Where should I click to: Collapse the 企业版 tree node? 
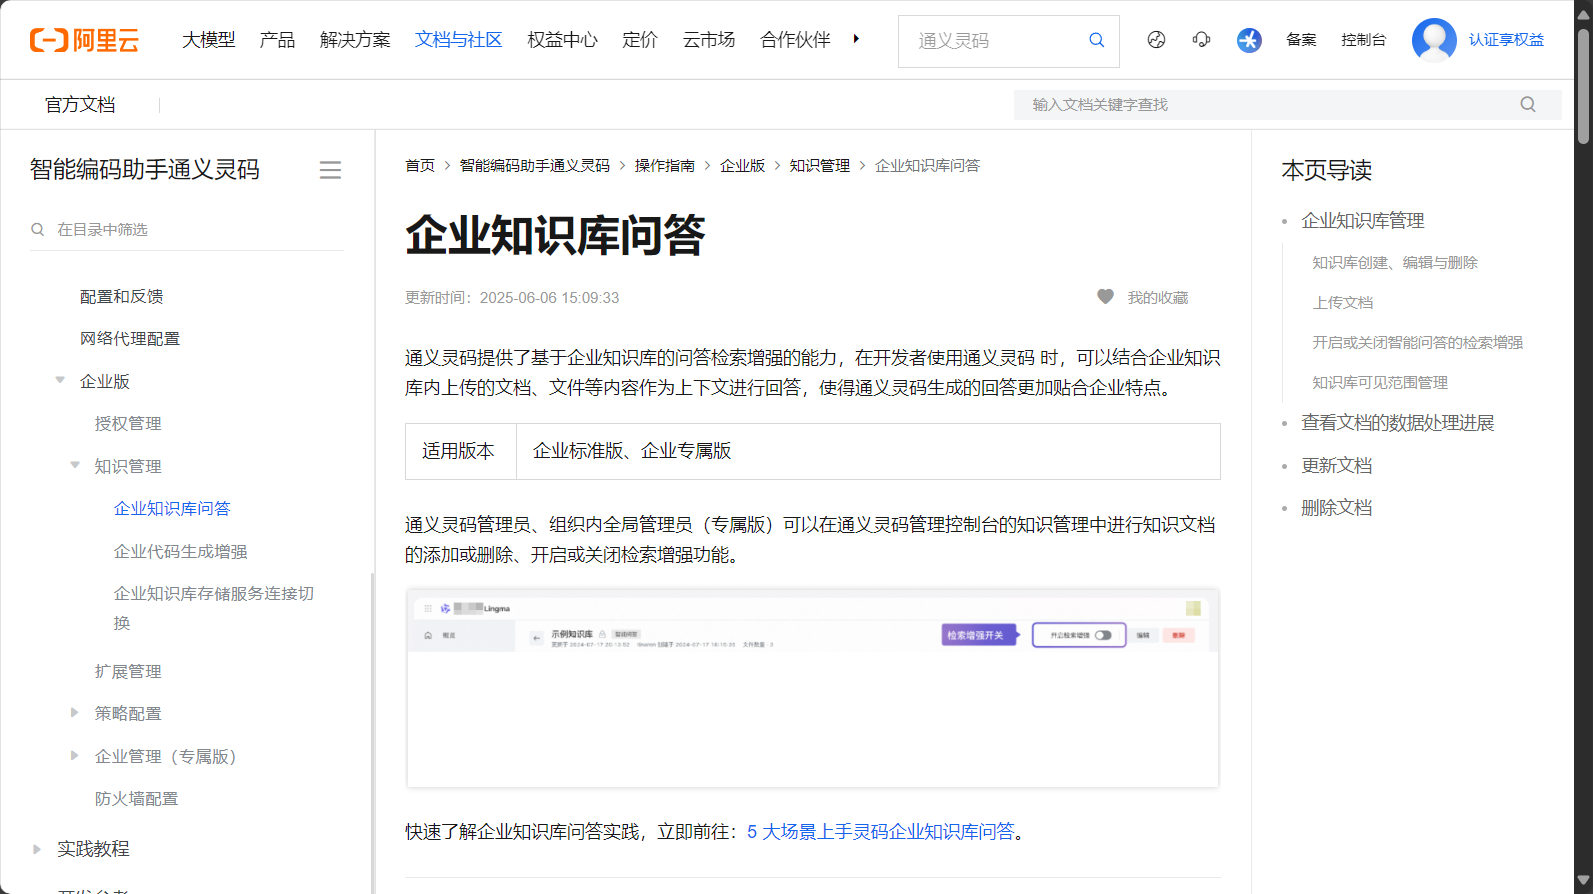click(x=60, y=380)
